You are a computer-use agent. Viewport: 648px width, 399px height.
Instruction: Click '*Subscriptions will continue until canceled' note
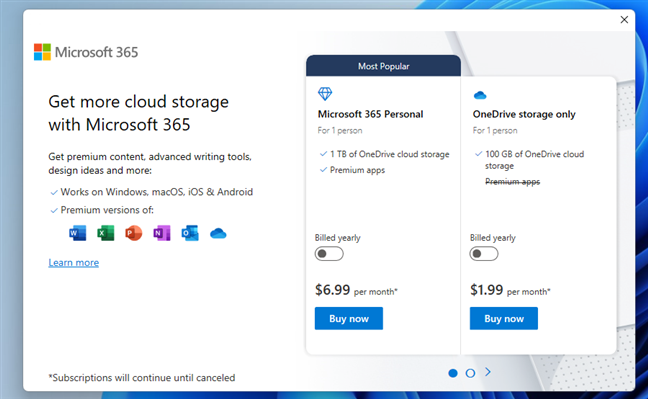click(x=142, y=377)
